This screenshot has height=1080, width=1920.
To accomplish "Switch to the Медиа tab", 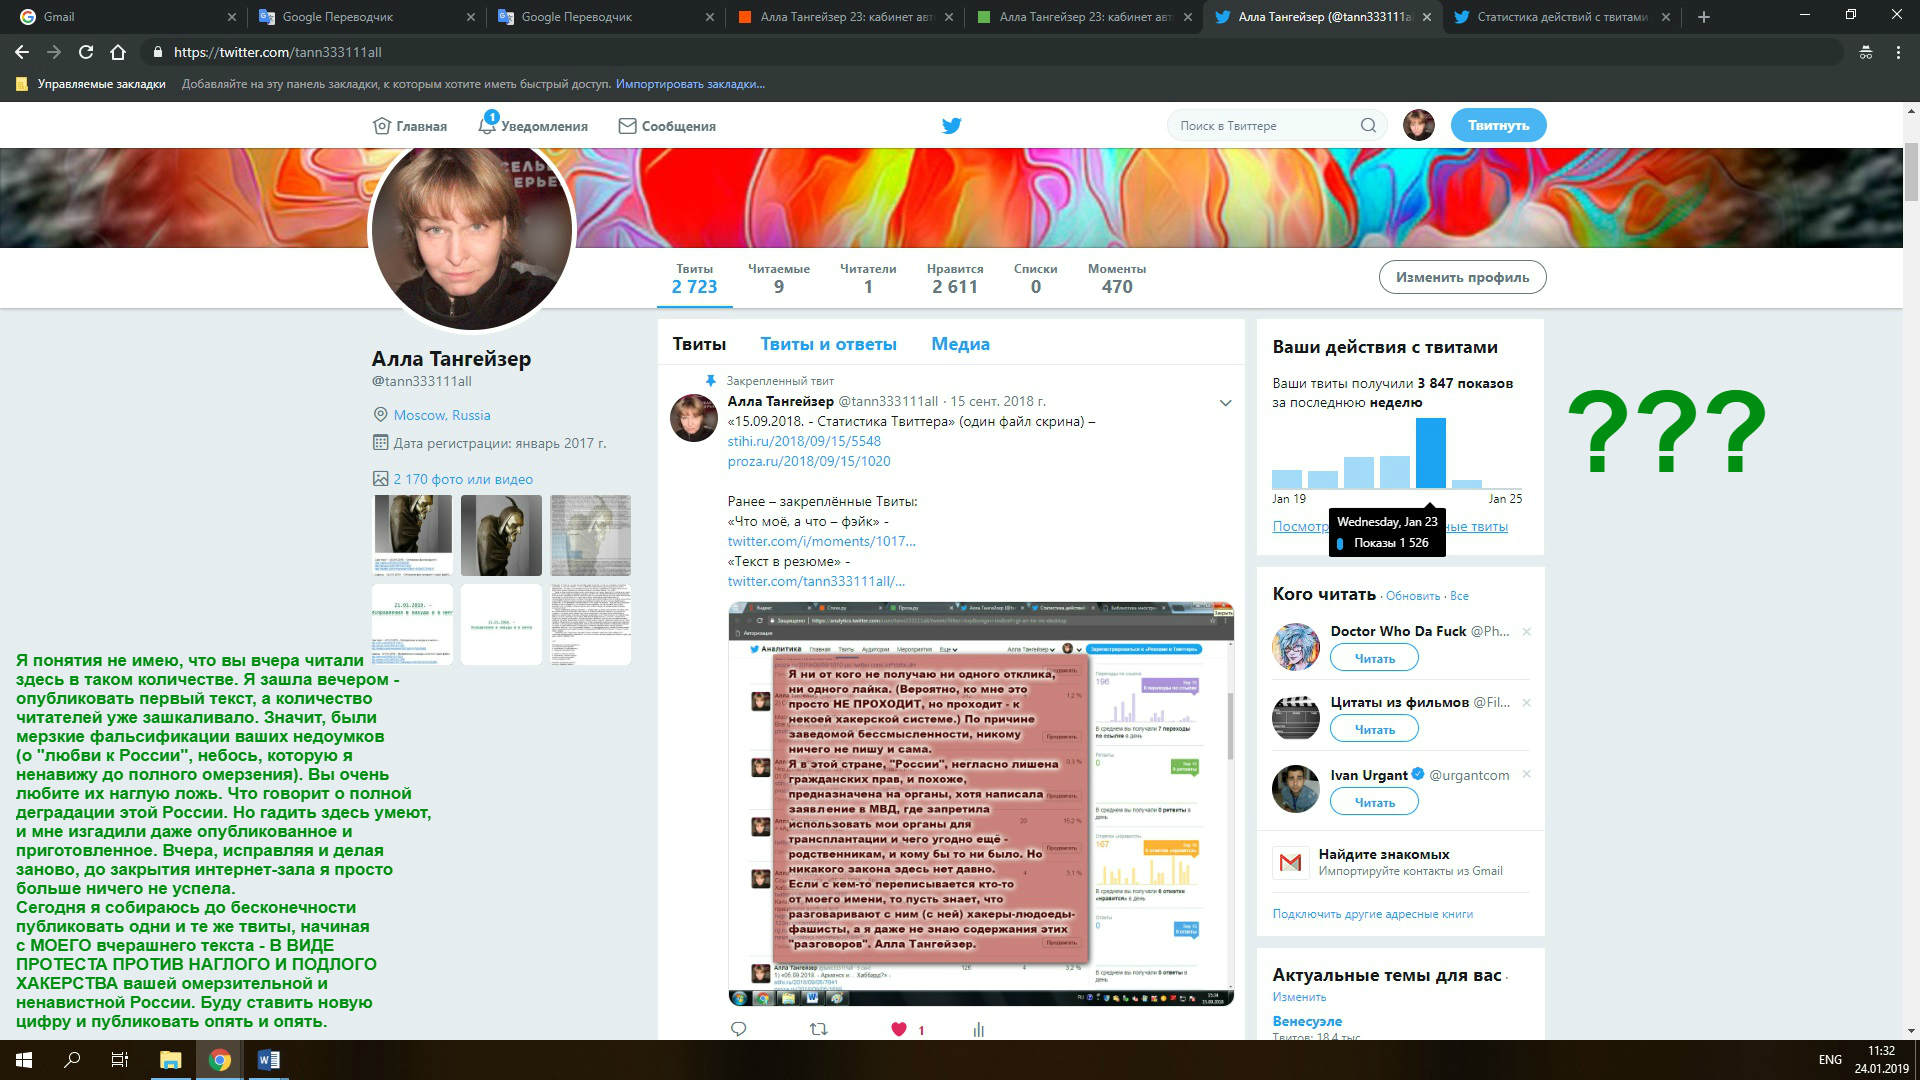I will point(960,344).
